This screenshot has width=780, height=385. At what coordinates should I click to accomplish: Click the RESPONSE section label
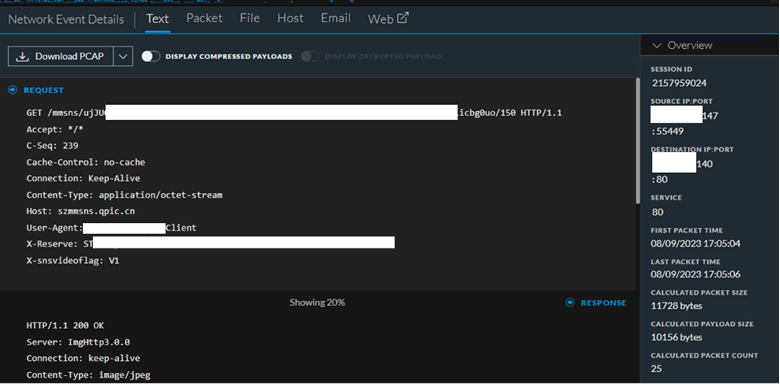click(x=603, y=302)
